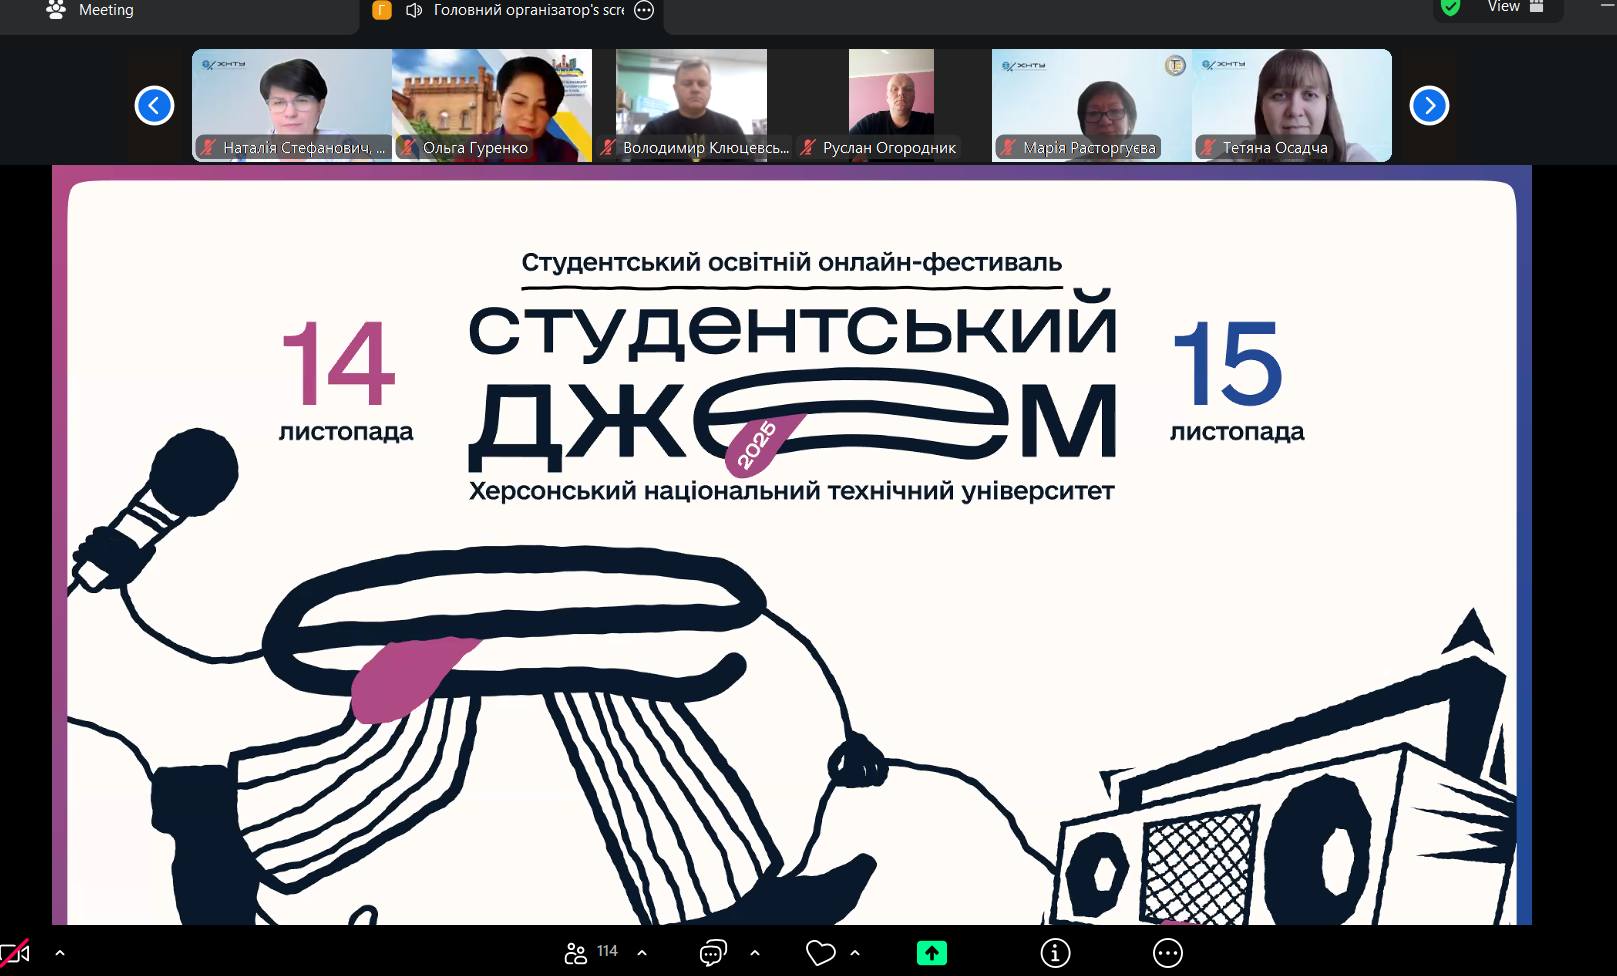
Task: Expand the participants options chevron
Action: 642,953
